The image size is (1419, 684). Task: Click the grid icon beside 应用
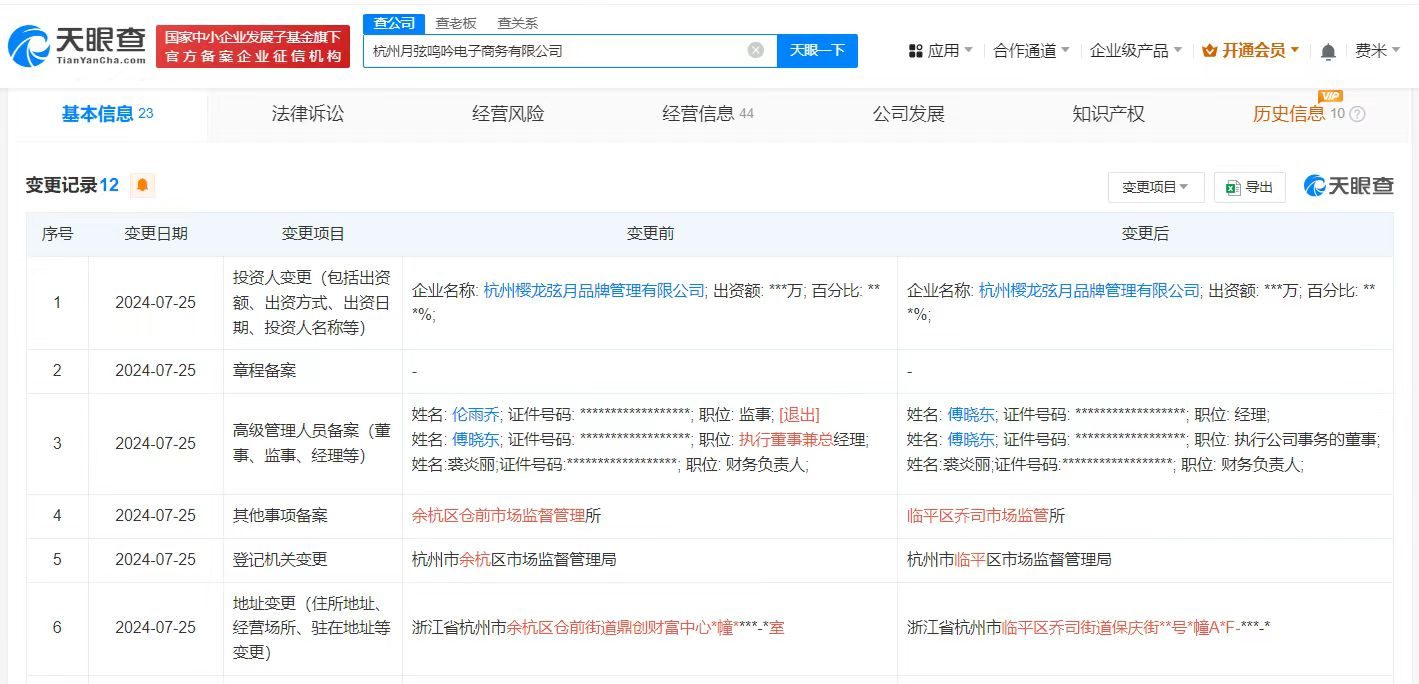click(x=916, y=49)
